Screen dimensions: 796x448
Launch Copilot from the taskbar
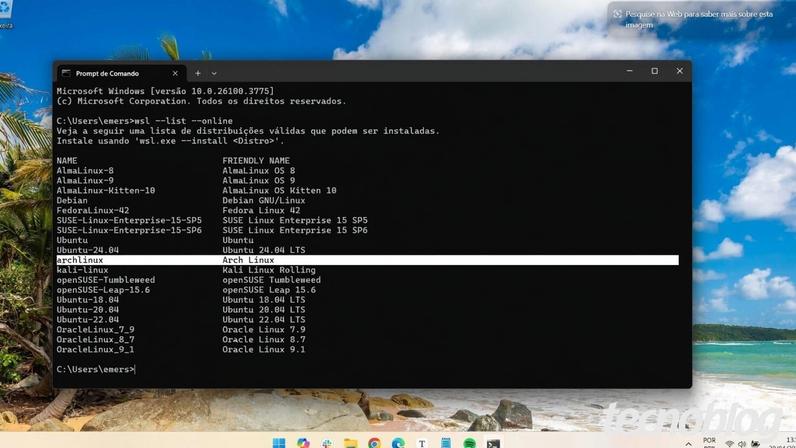click(303, 442)
